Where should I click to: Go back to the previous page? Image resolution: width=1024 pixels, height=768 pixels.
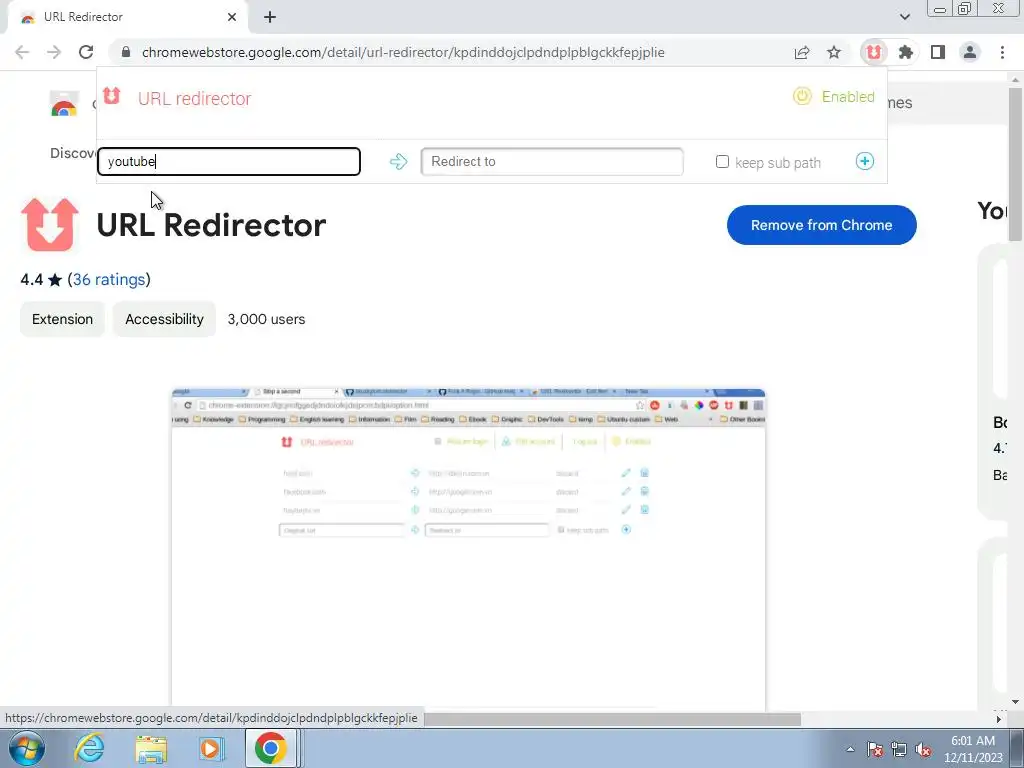pos(22,52)
